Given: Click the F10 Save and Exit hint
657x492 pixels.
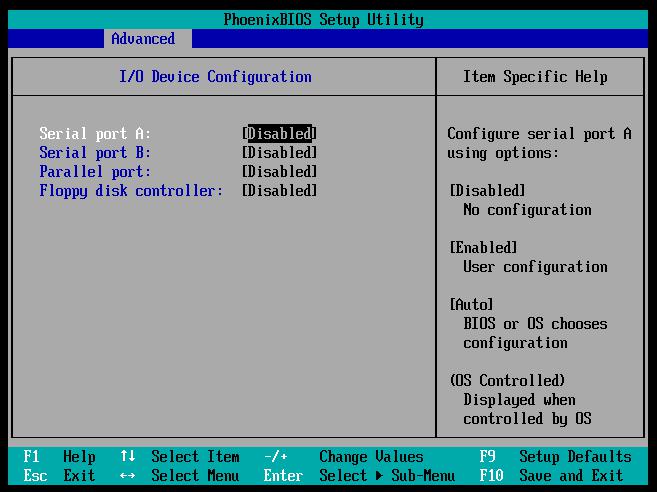Looking at the screenshot, I should [551, 476].
